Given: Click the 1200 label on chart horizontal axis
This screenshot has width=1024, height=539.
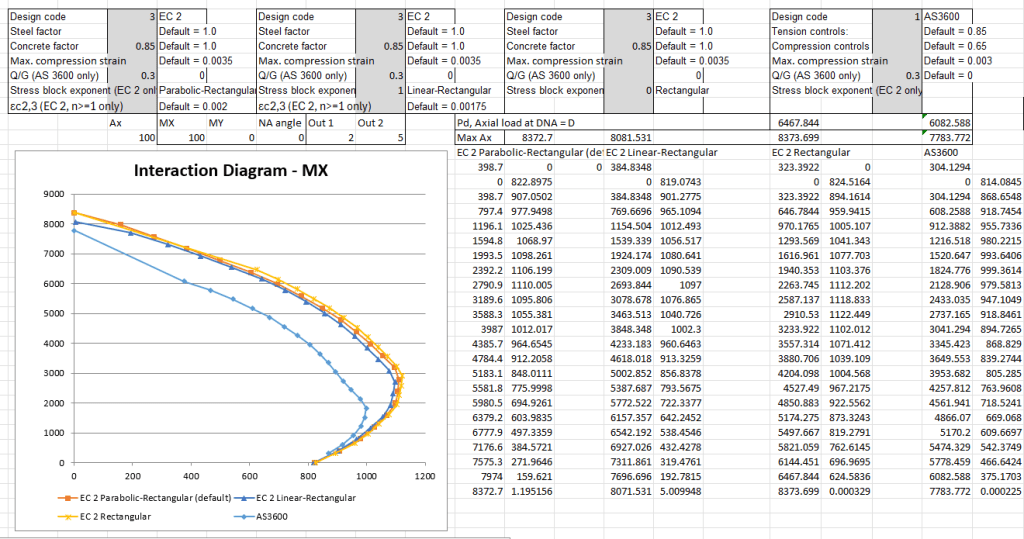Looking at the screenshot, I should point(426,476).
